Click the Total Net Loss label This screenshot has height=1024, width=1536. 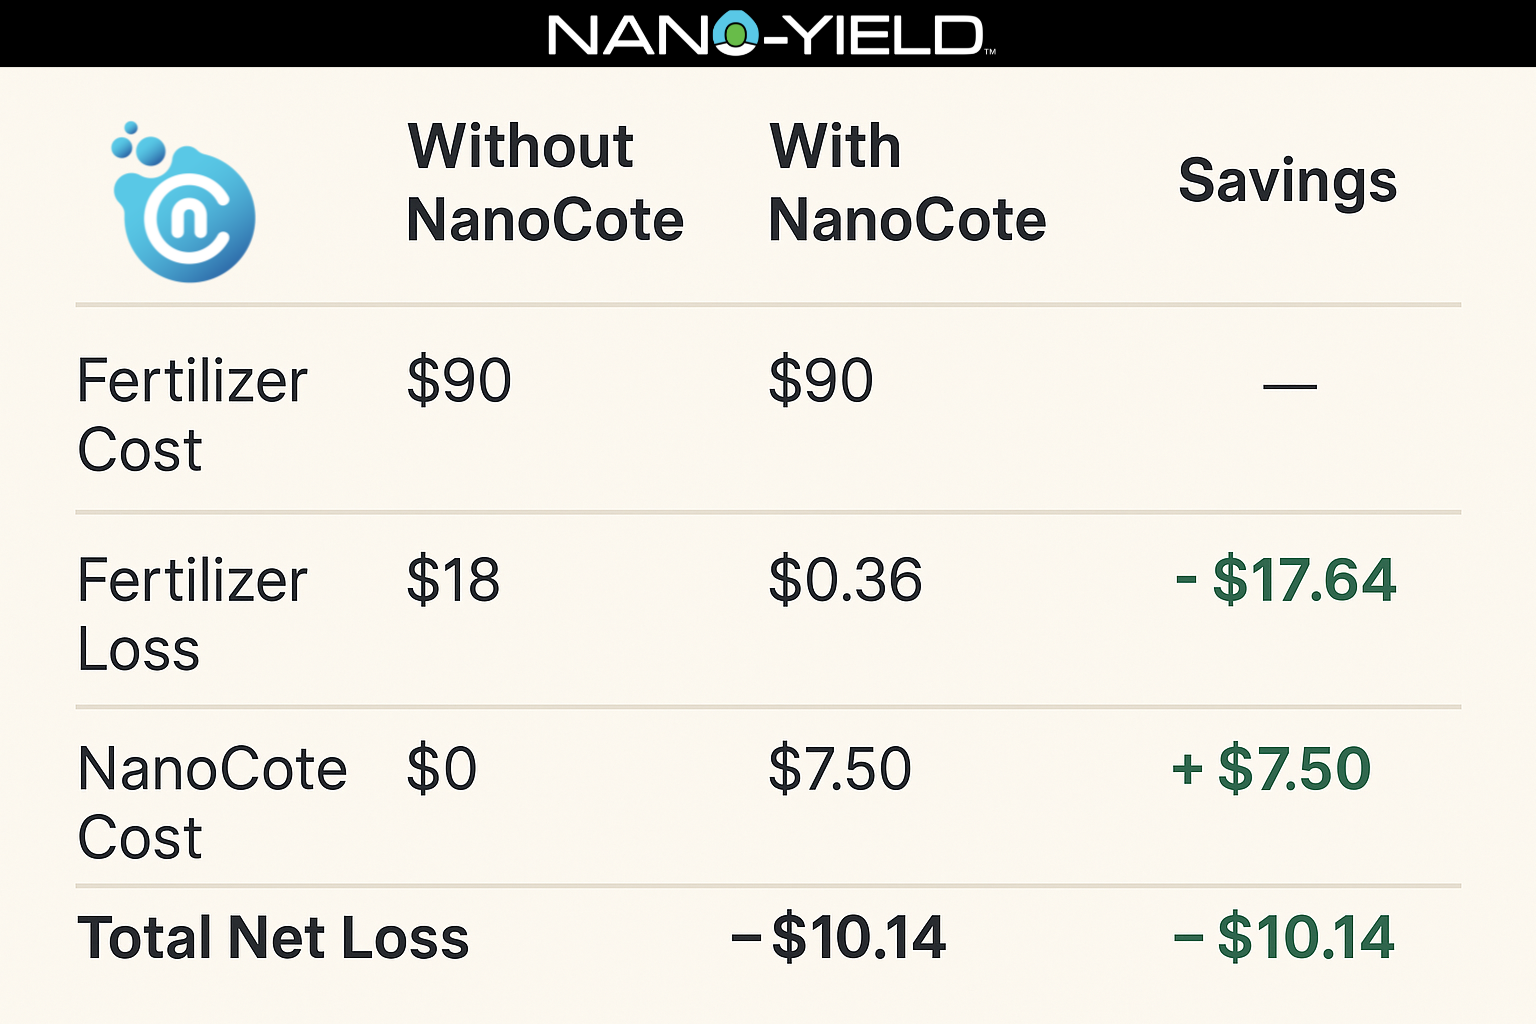273,938
